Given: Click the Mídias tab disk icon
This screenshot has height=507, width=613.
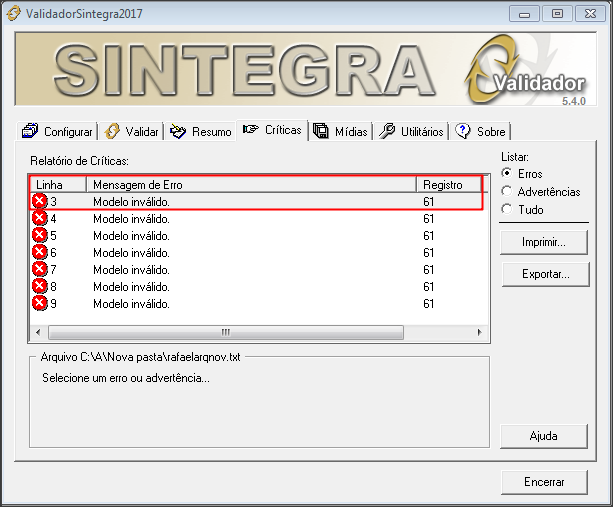Looking at the screenshot, I should tap(321, 131).
